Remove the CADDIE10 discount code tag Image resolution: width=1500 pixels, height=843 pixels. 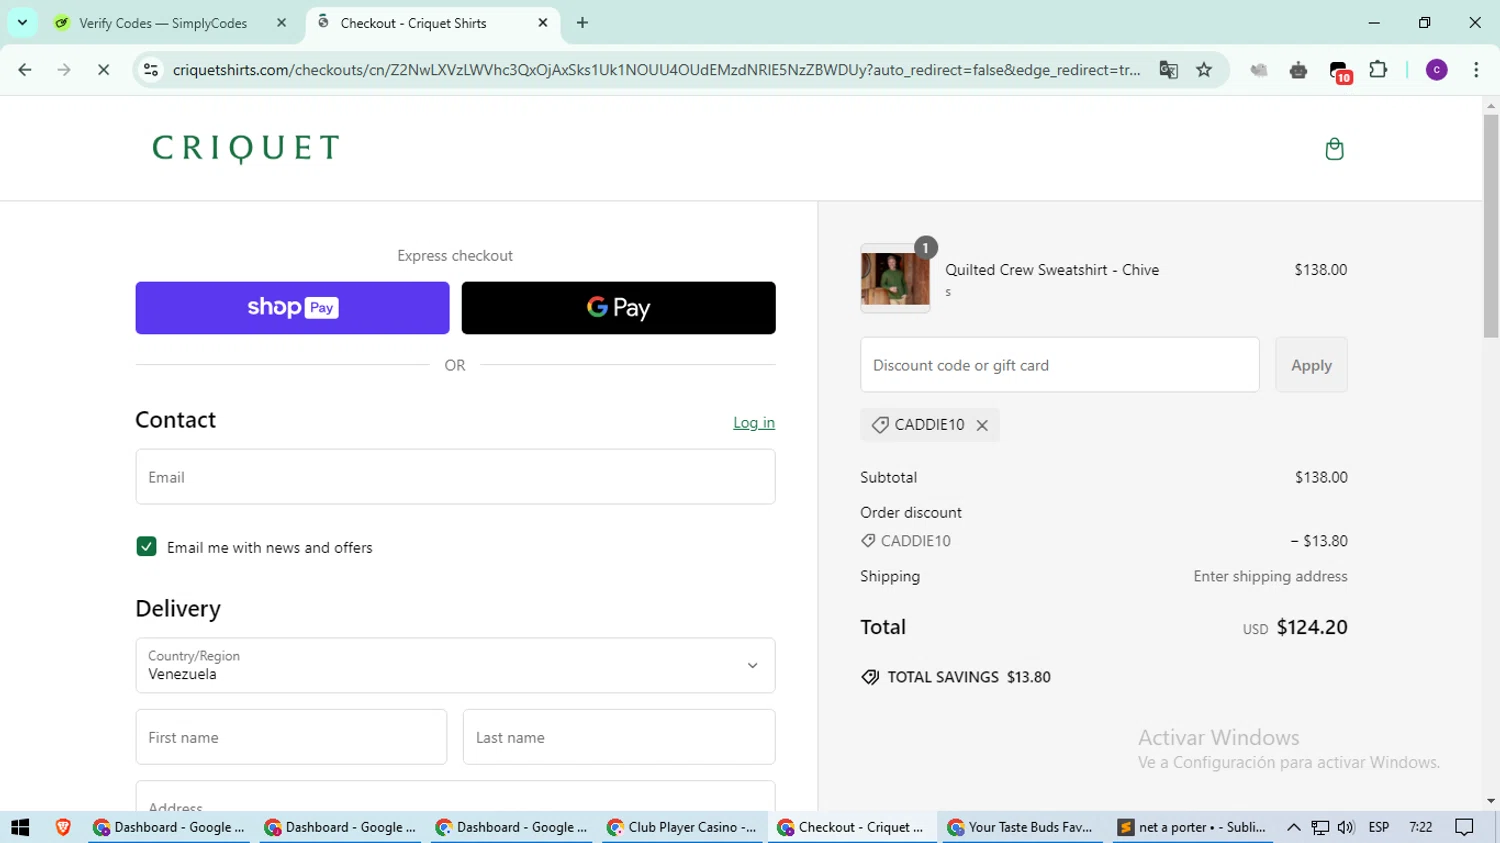[x=982, y=425]
